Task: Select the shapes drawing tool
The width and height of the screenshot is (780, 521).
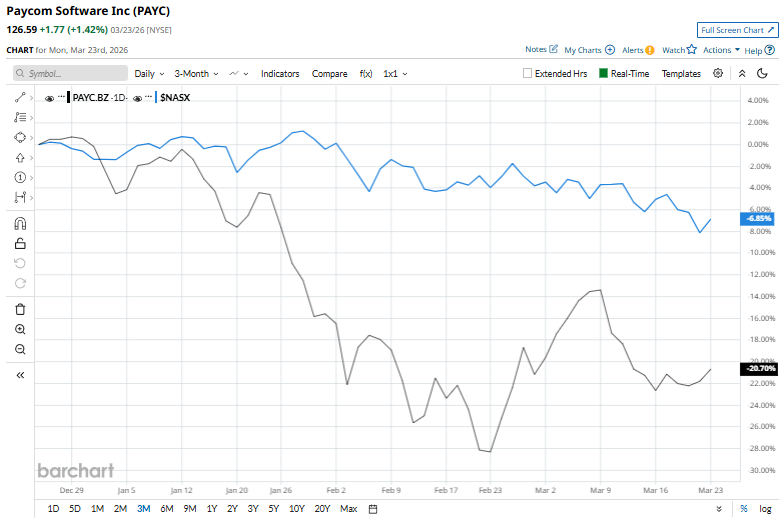Action: (x=20, y=137)
